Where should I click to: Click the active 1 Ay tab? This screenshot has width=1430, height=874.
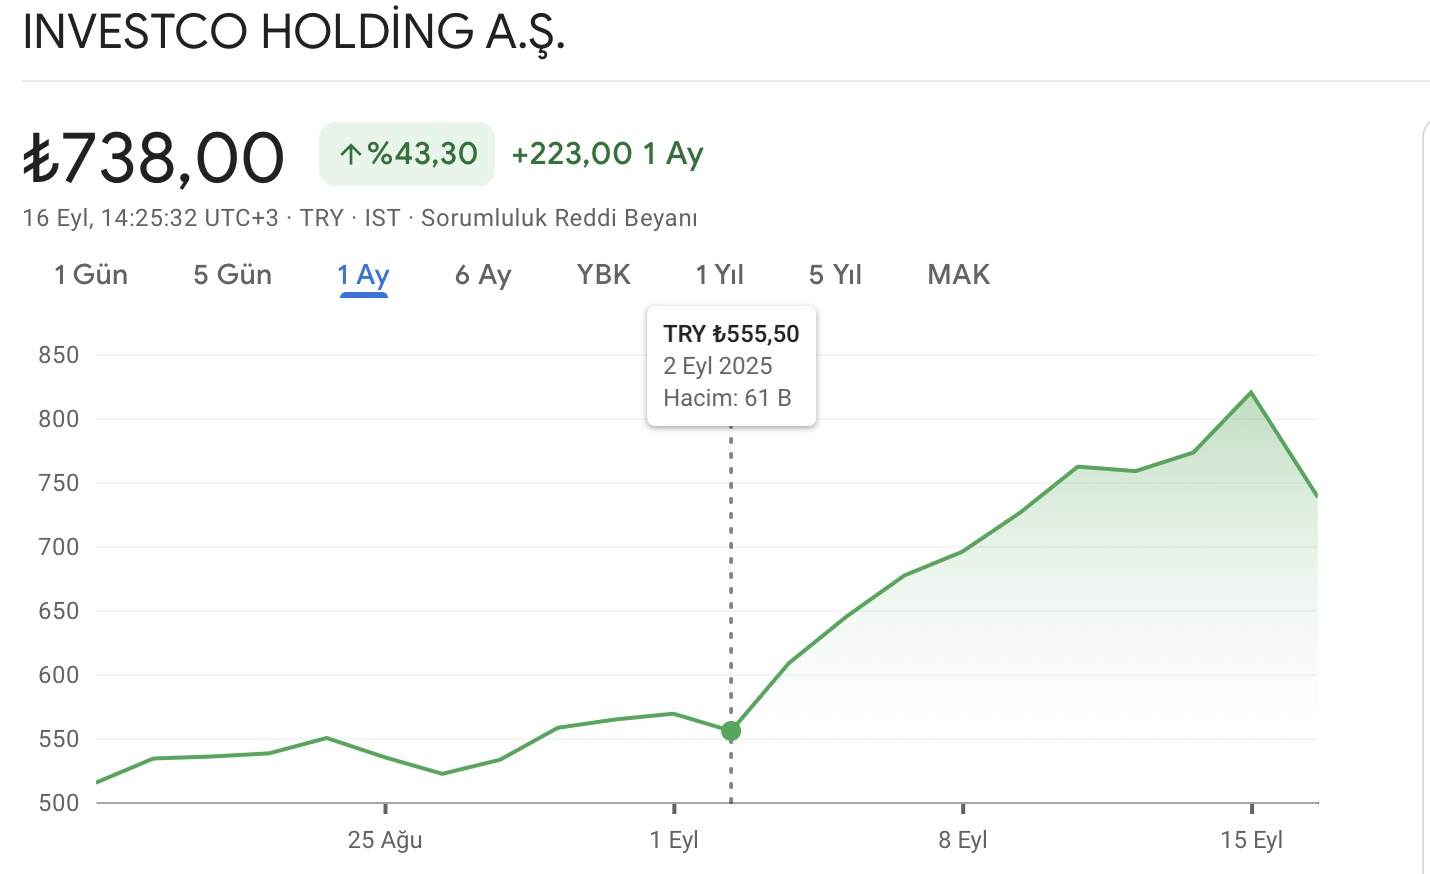(363, 275)
